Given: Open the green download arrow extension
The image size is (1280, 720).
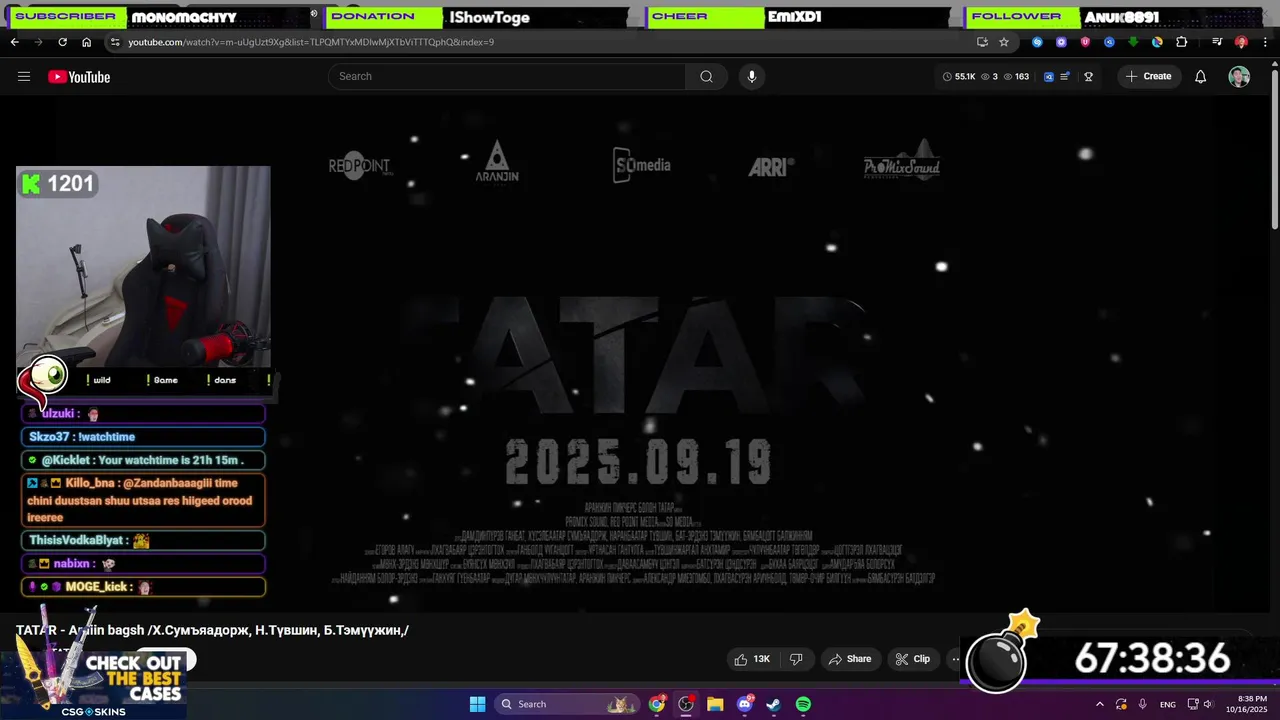Looking at the screenshot, I should point(1133,42).
